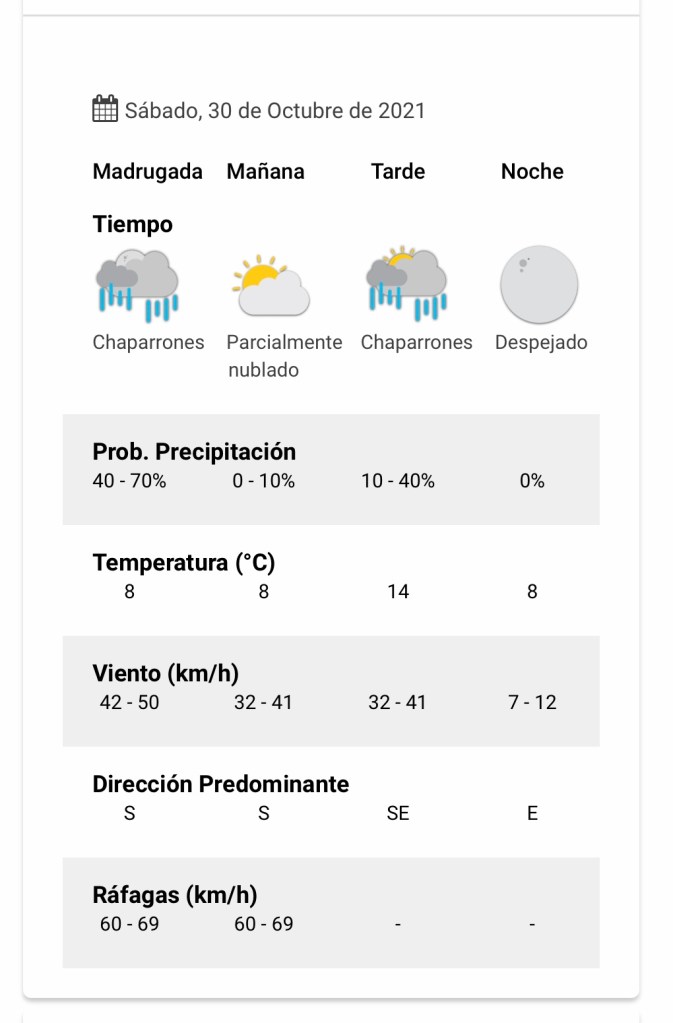673x1023 pixels.
Task: Click the 40 - 70% precipitation value
Action: click(x=129, y=481)
